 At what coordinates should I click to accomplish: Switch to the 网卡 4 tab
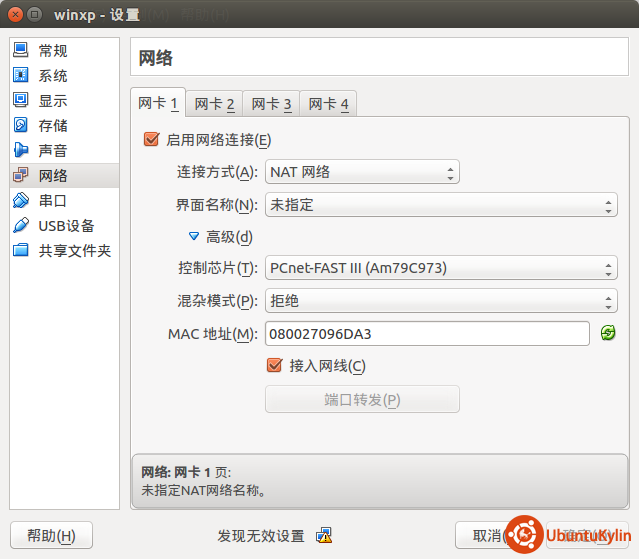point(328,104)
